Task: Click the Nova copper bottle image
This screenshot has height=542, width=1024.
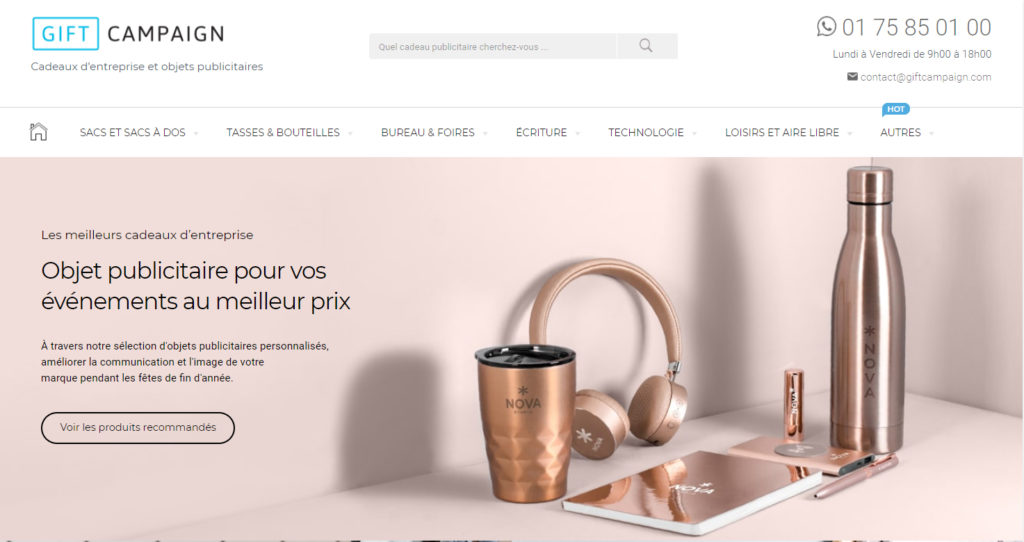Action: [x=868, y=310]
